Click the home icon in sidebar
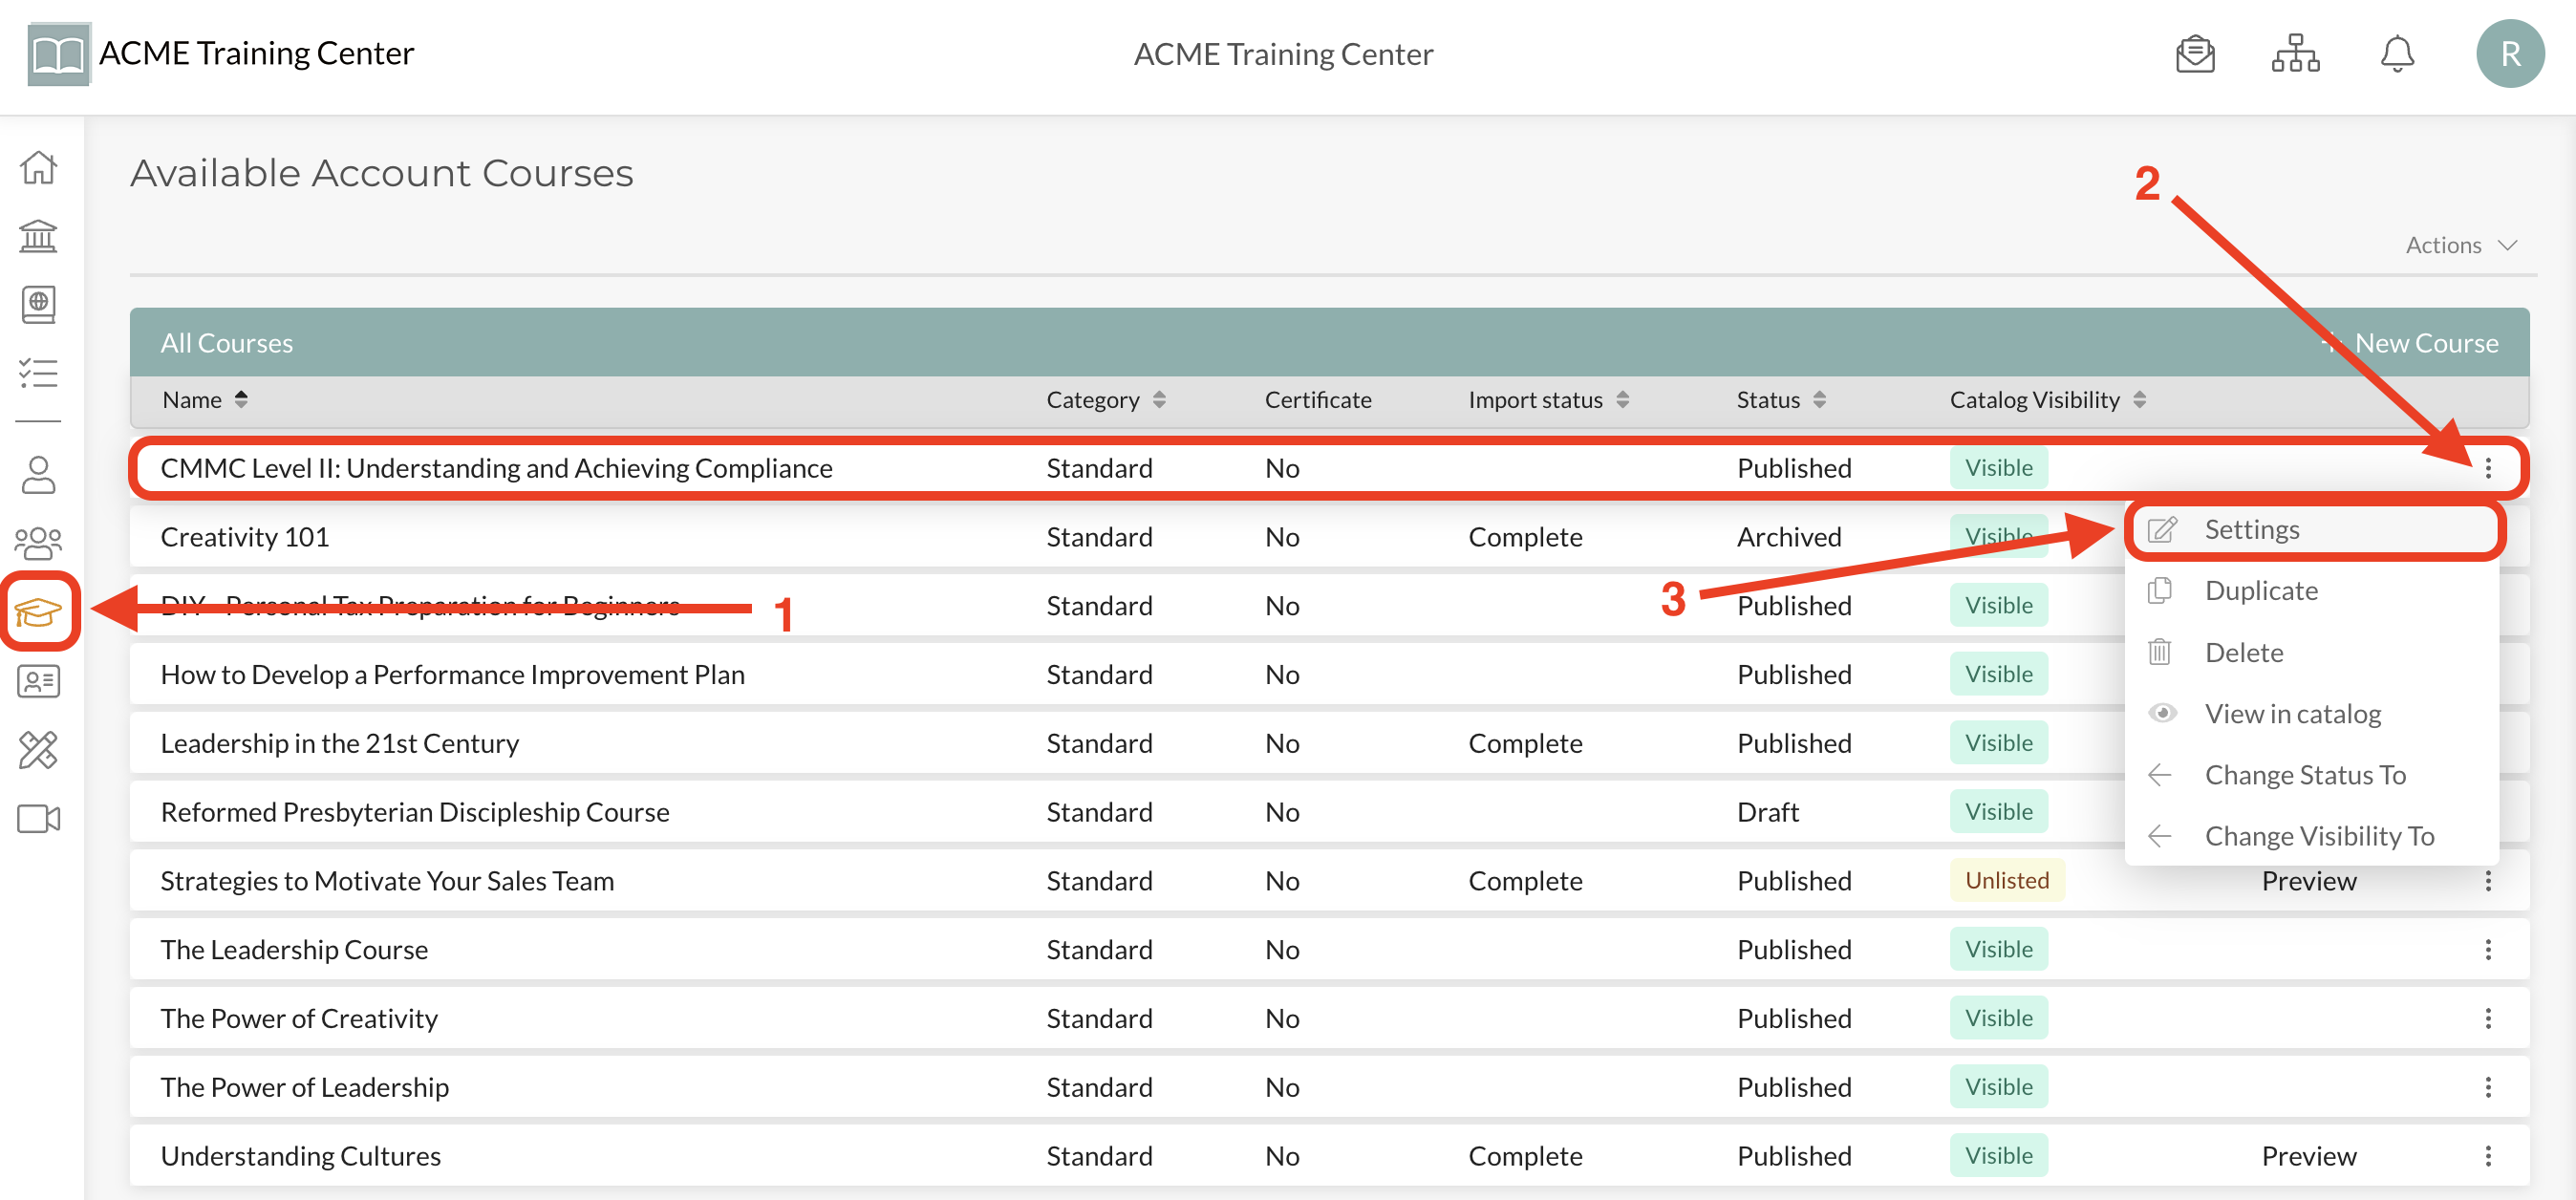 (39, 167)
